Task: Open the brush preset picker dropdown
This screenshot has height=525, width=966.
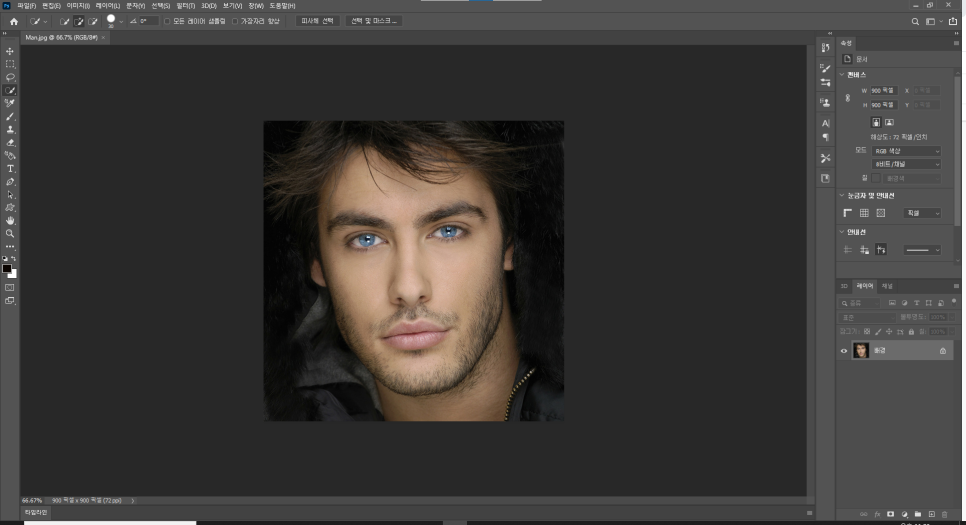Action: [121, 22]
